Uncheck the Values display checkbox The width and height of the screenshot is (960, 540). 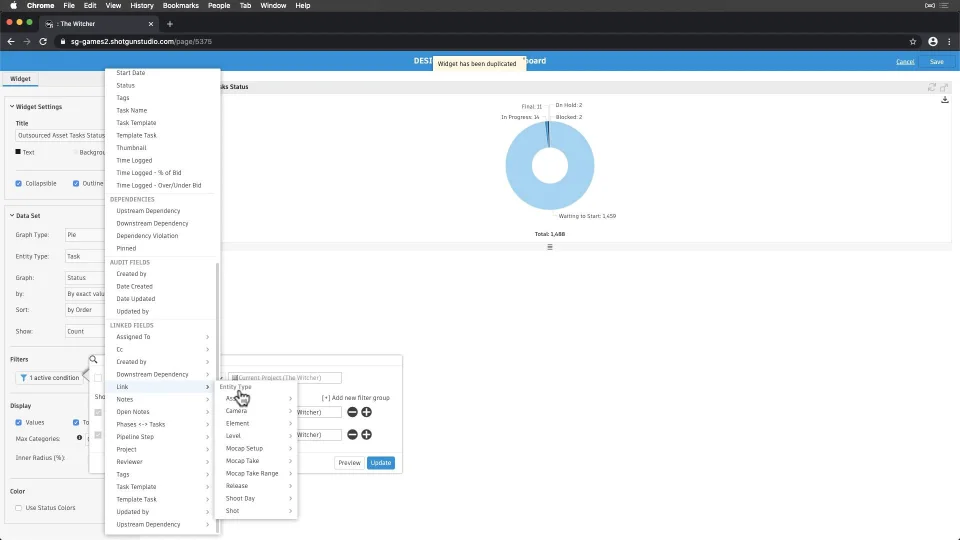click(18, 422)
